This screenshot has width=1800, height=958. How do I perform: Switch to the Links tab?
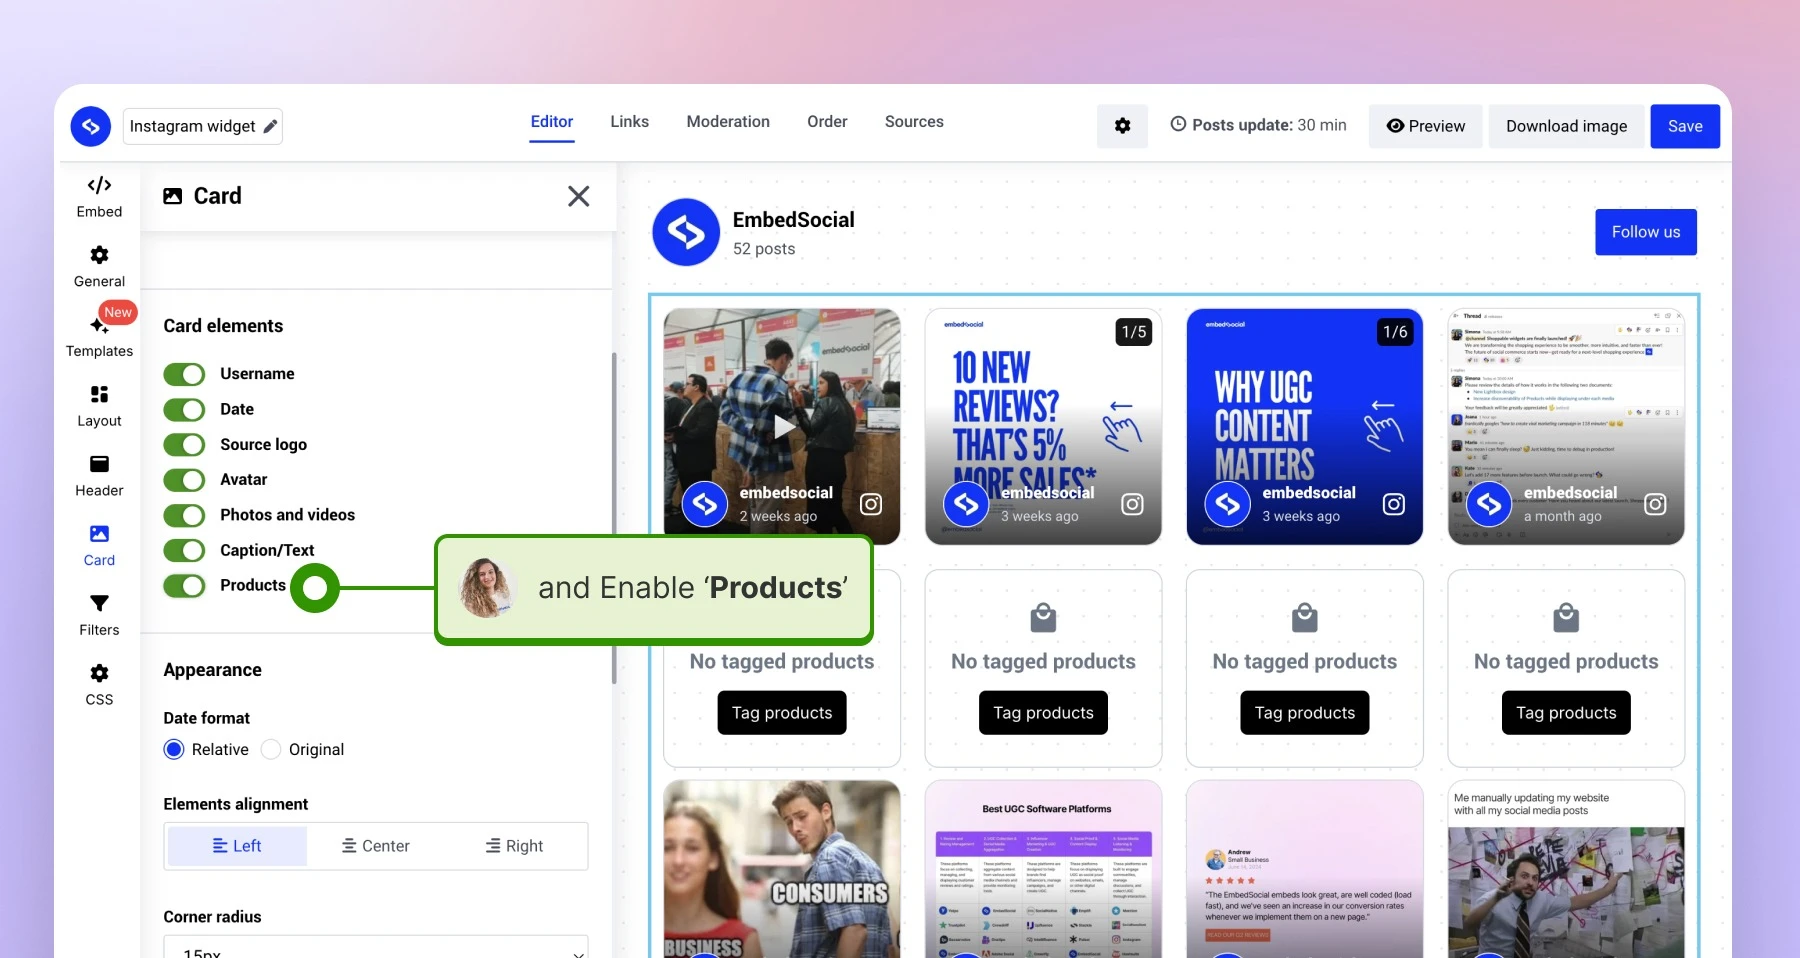[630, 122]
